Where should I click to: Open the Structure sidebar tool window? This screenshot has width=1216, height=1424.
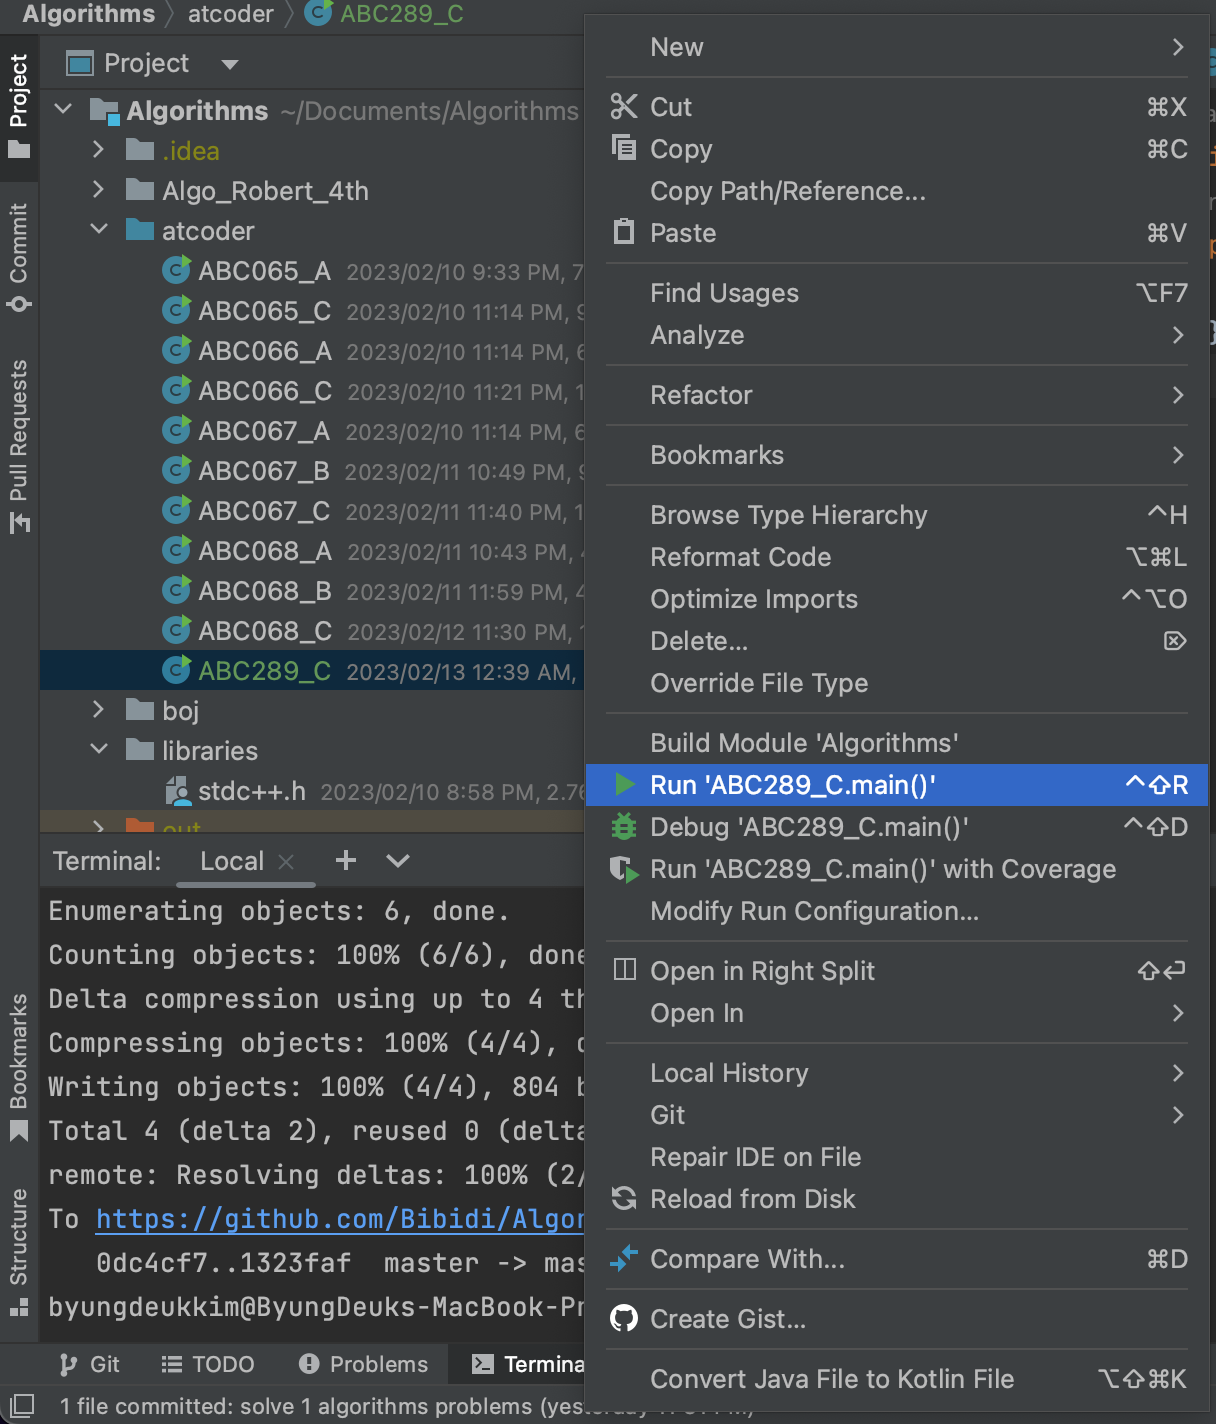click(19, 1252)
